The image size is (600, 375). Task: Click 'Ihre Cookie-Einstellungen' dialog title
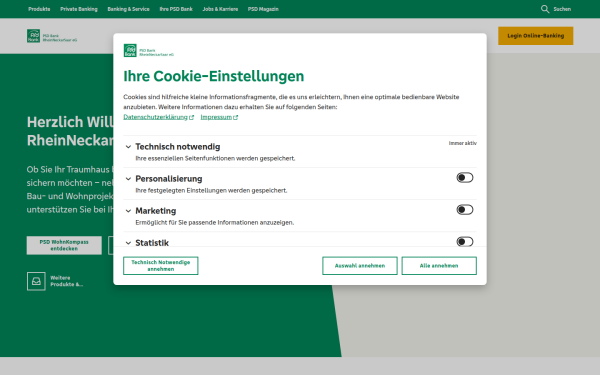[x=214, y=76]
